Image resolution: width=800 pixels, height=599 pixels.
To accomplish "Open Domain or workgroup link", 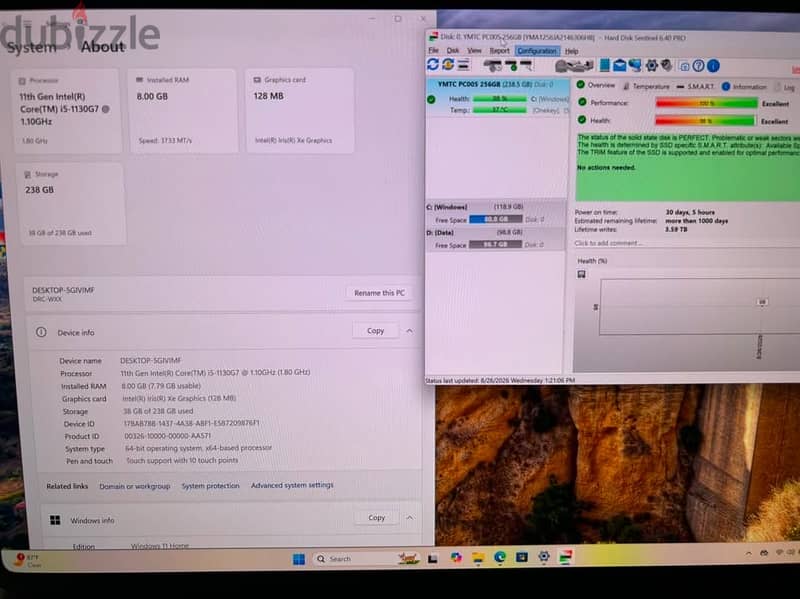I will click(135, 486).
